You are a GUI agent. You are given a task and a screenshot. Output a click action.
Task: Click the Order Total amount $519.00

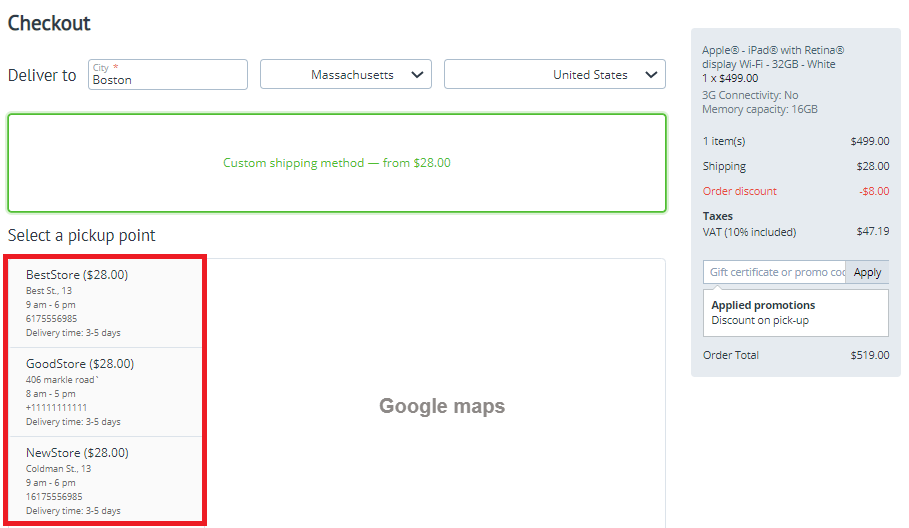click(870, 355)
